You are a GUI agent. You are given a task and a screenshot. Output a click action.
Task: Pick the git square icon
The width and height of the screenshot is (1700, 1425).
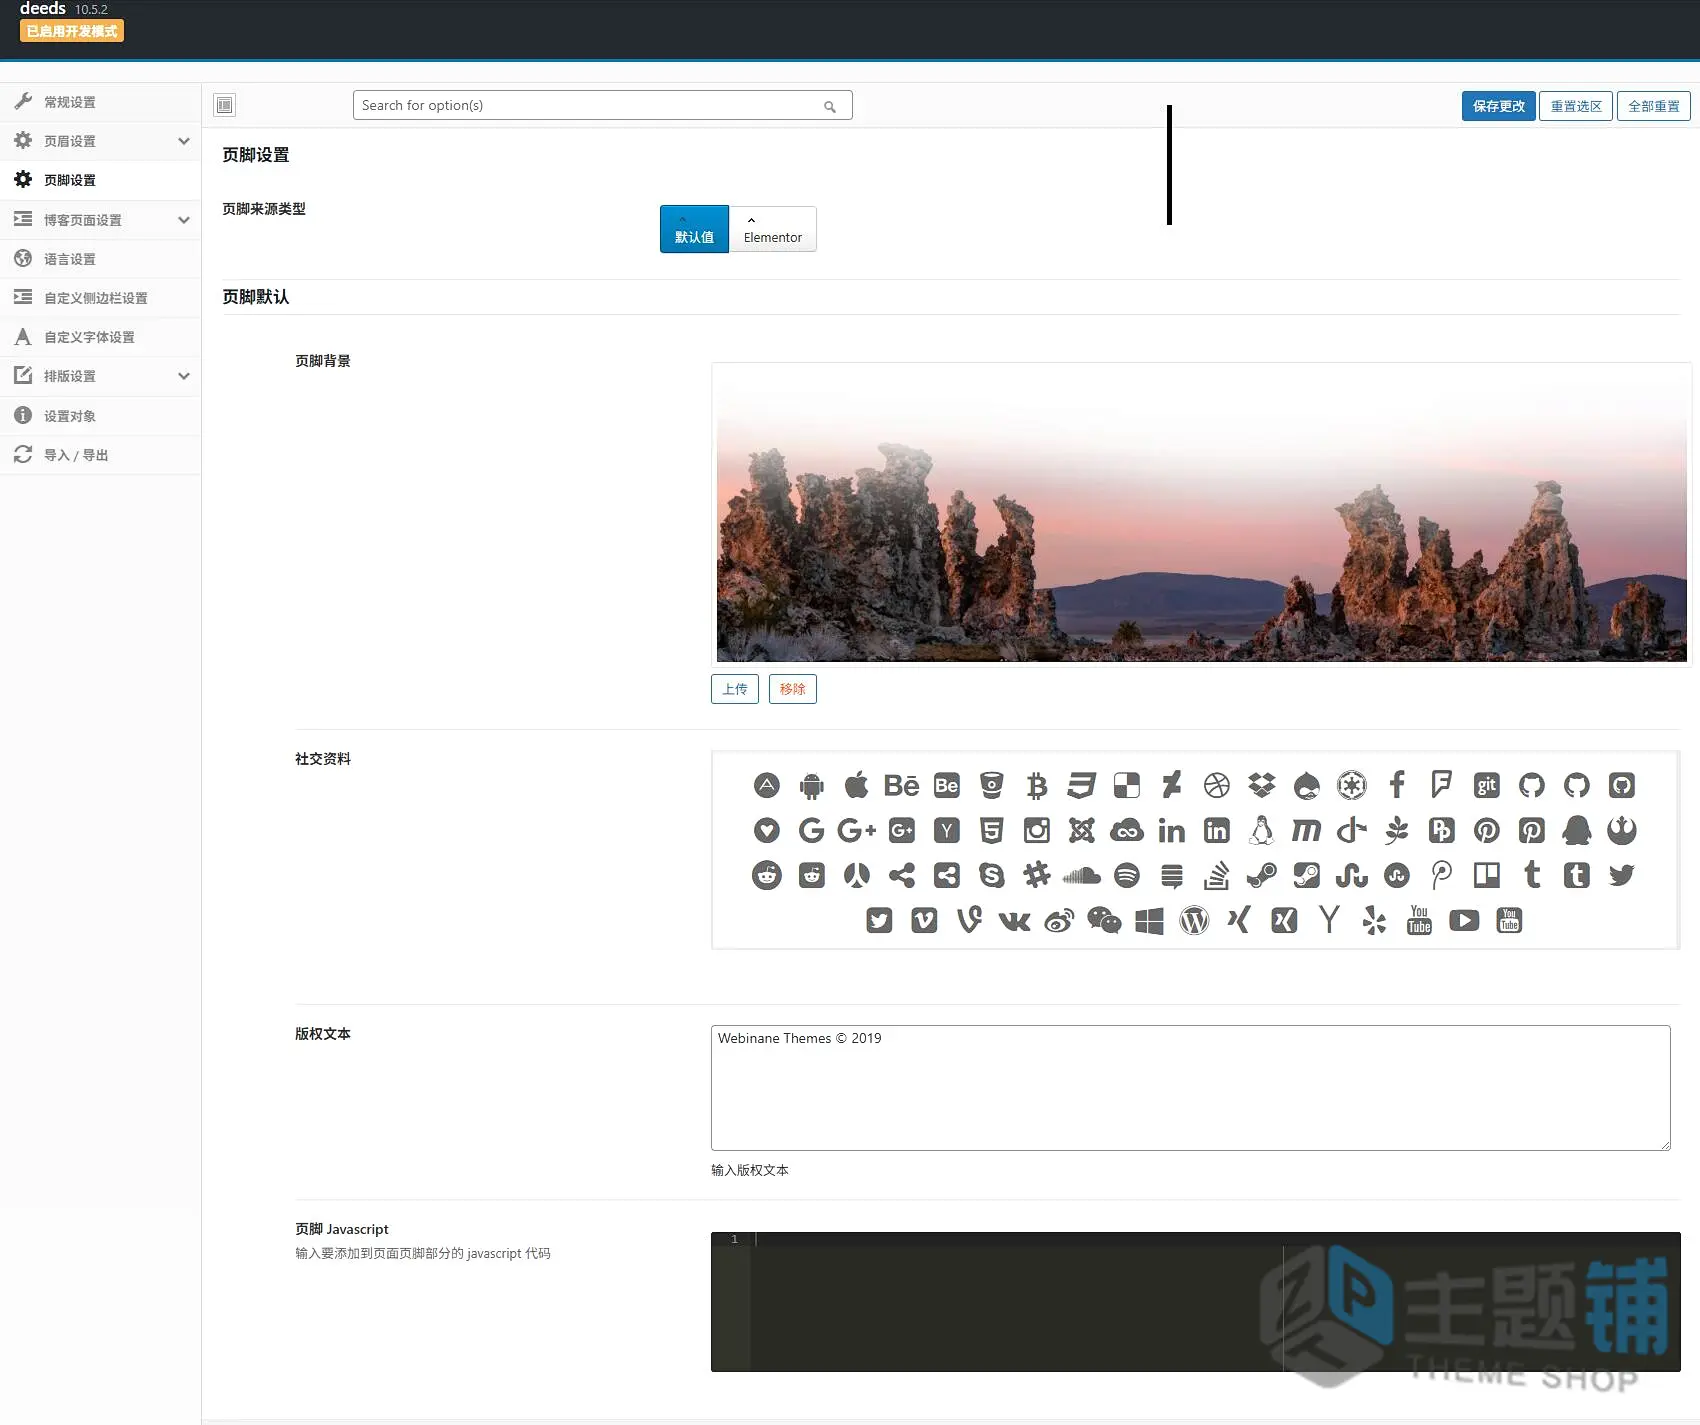tap(1487, 786)
